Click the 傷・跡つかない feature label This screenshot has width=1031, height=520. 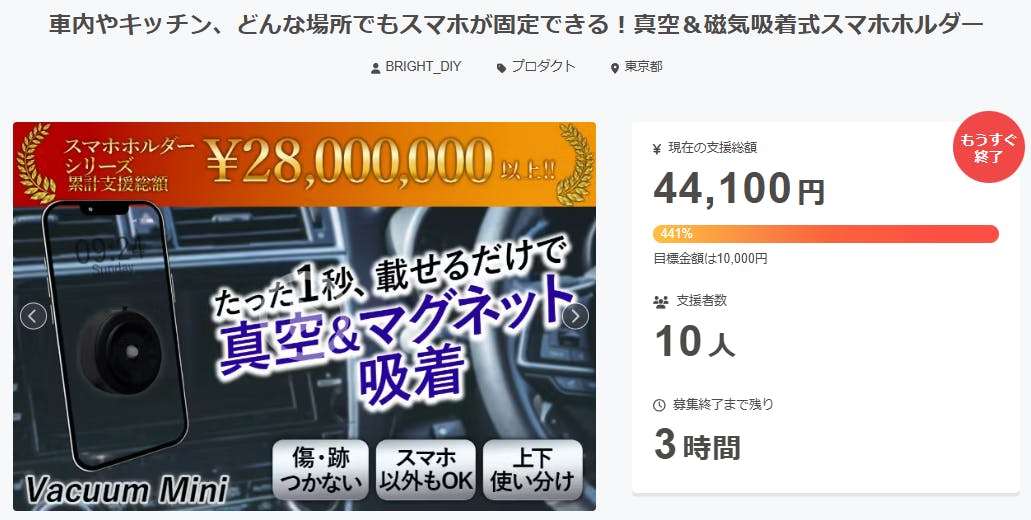(320, 470)
